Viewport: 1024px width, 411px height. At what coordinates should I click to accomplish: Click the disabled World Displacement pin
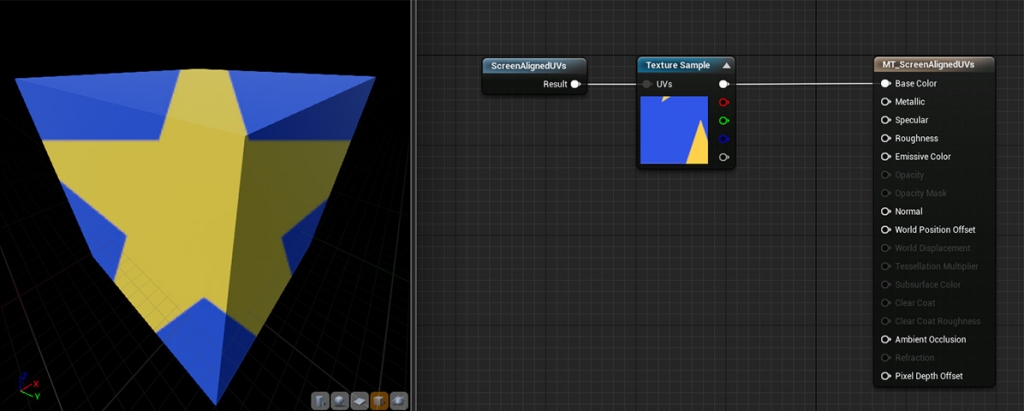coord(886,248)
